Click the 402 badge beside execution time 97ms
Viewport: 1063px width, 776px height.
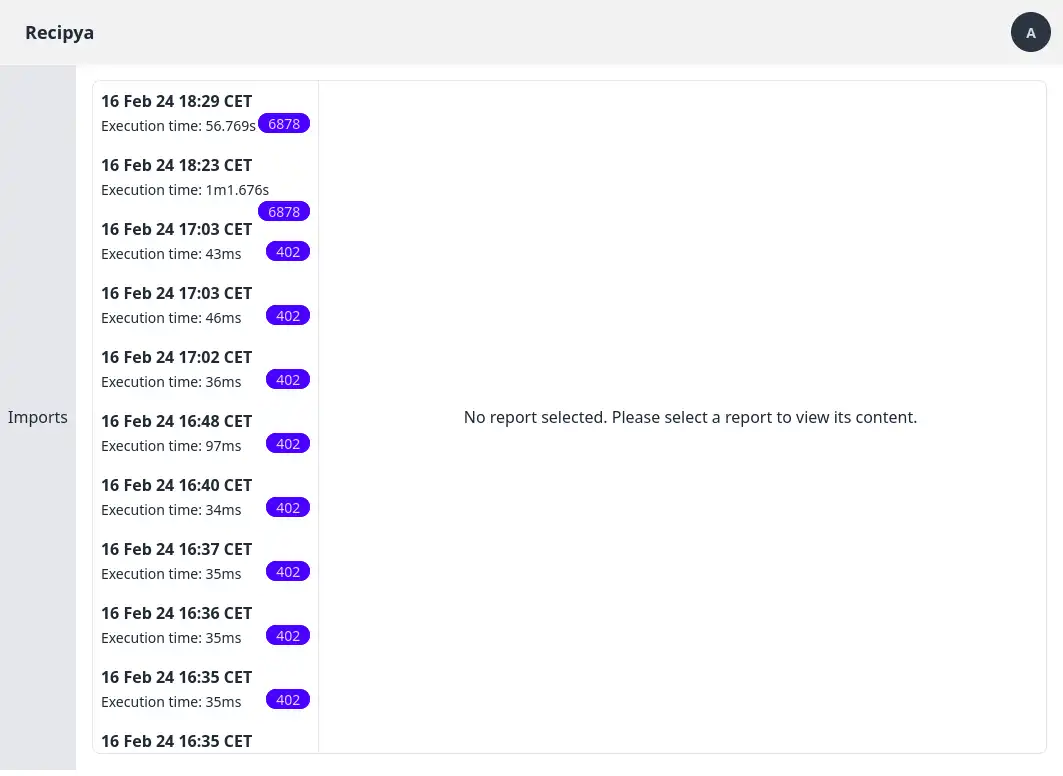tap(288, 444)
